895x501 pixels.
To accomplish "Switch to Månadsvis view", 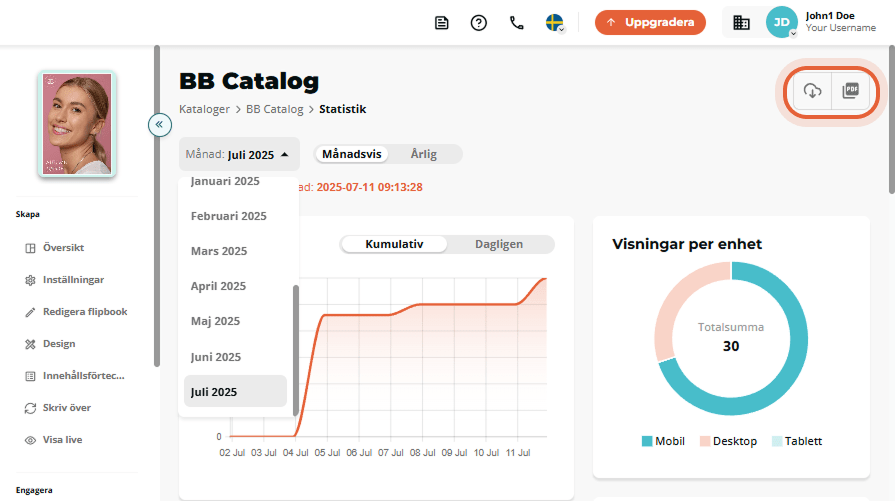I will tap(352, 154).
